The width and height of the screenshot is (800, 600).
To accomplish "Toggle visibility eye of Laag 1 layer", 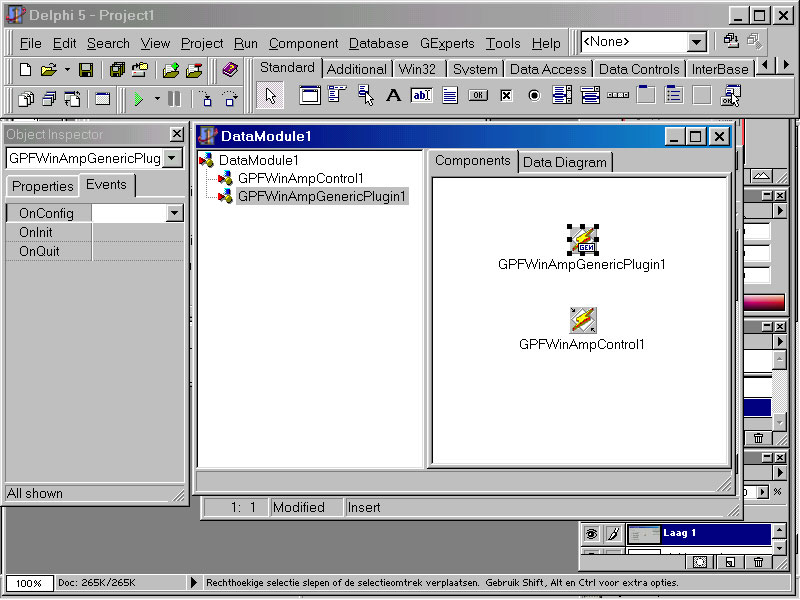I will [x=591, y=535].
